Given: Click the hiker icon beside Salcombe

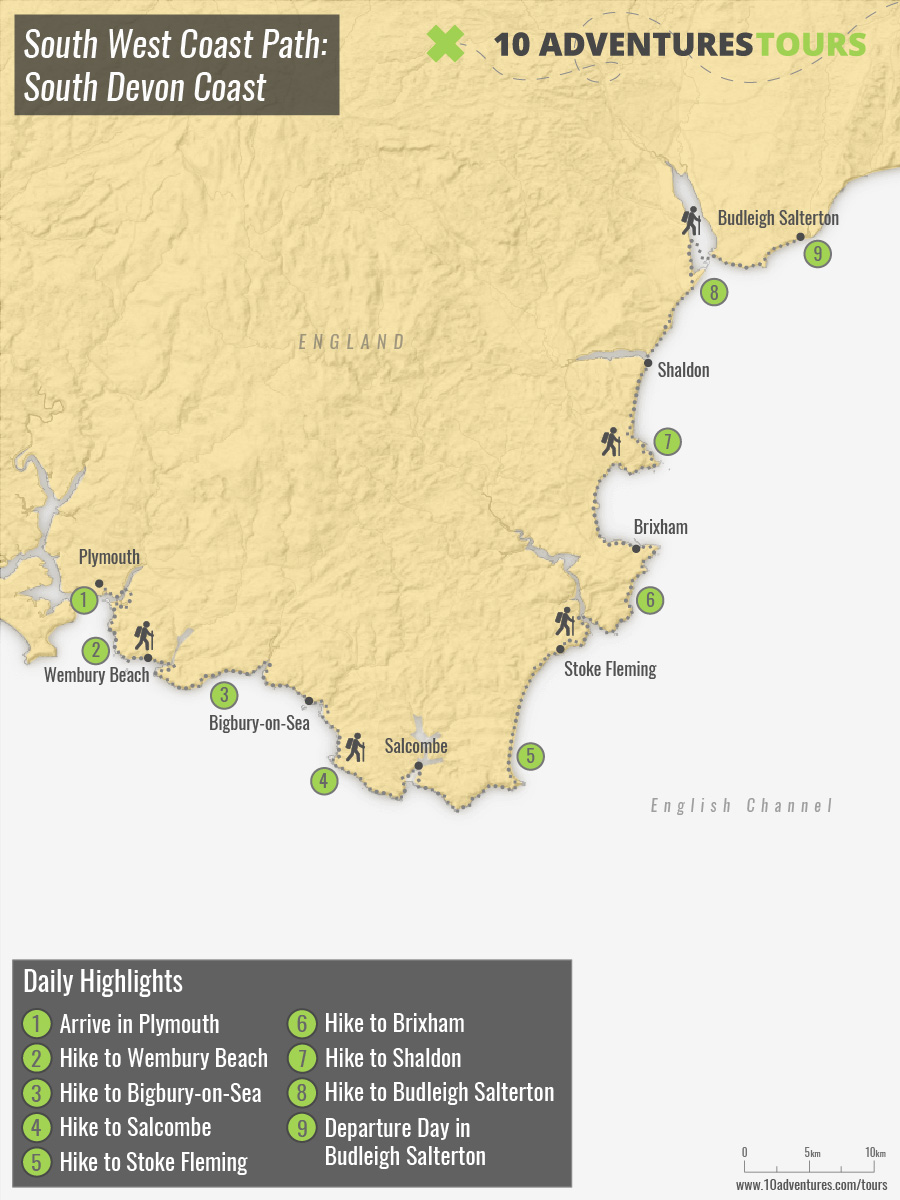Looking at the screenshot, I should tap(354, 747).
